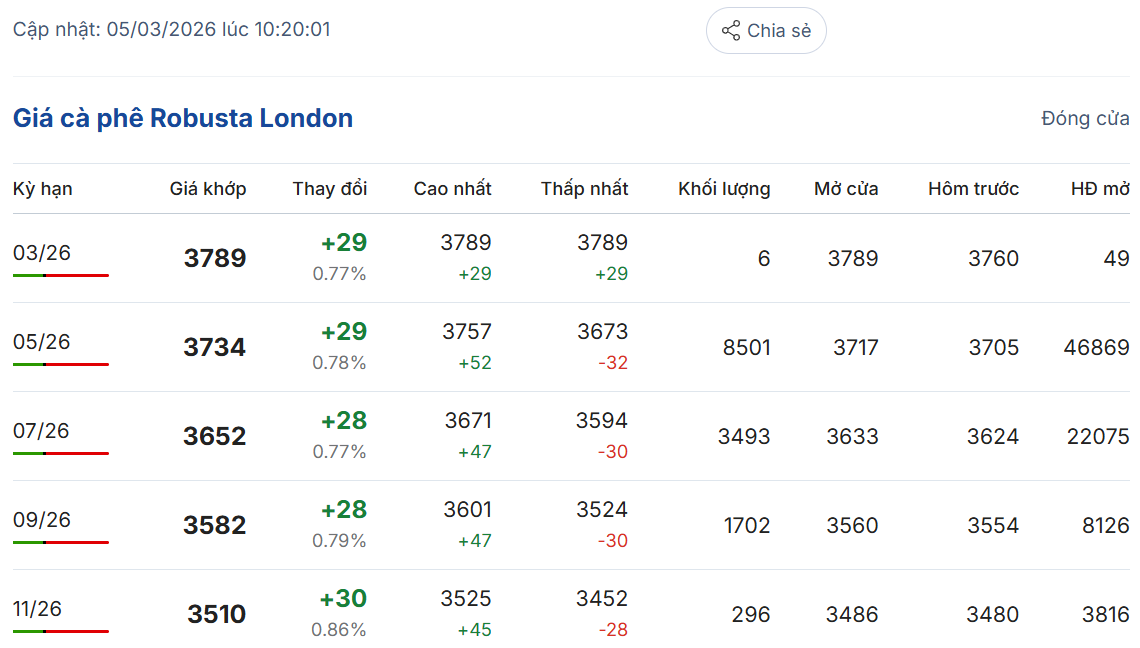Image resolution: width=1140 pixels, height=648 pixels.
Task: Click the HĐ mở column header
Action: [x=1100, y=189]
